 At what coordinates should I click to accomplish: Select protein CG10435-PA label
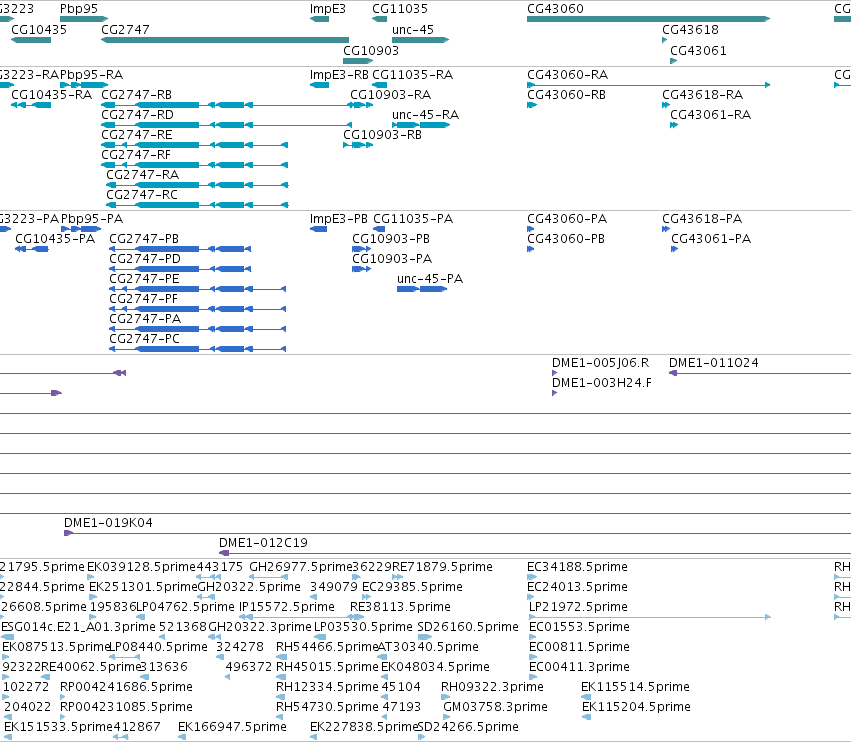tap(55, 239)
